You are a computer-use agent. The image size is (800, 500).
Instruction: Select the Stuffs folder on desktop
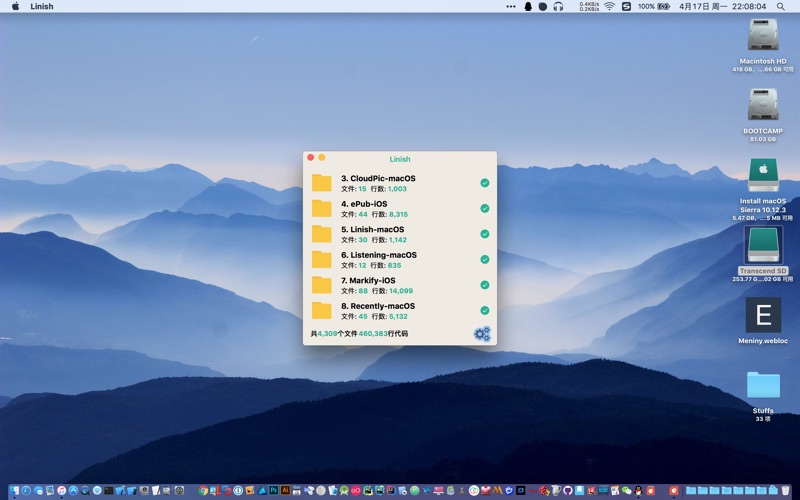(763, 386)
